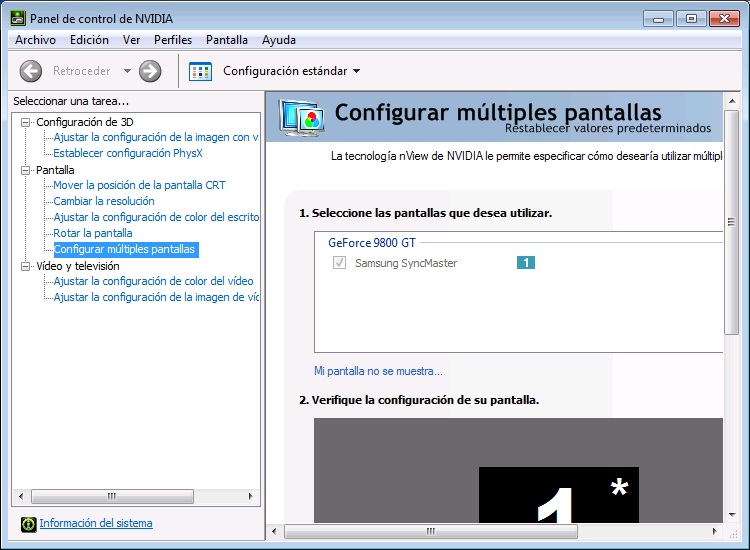Click the multiple monitors header icon
750x550 pixels.
302,117
